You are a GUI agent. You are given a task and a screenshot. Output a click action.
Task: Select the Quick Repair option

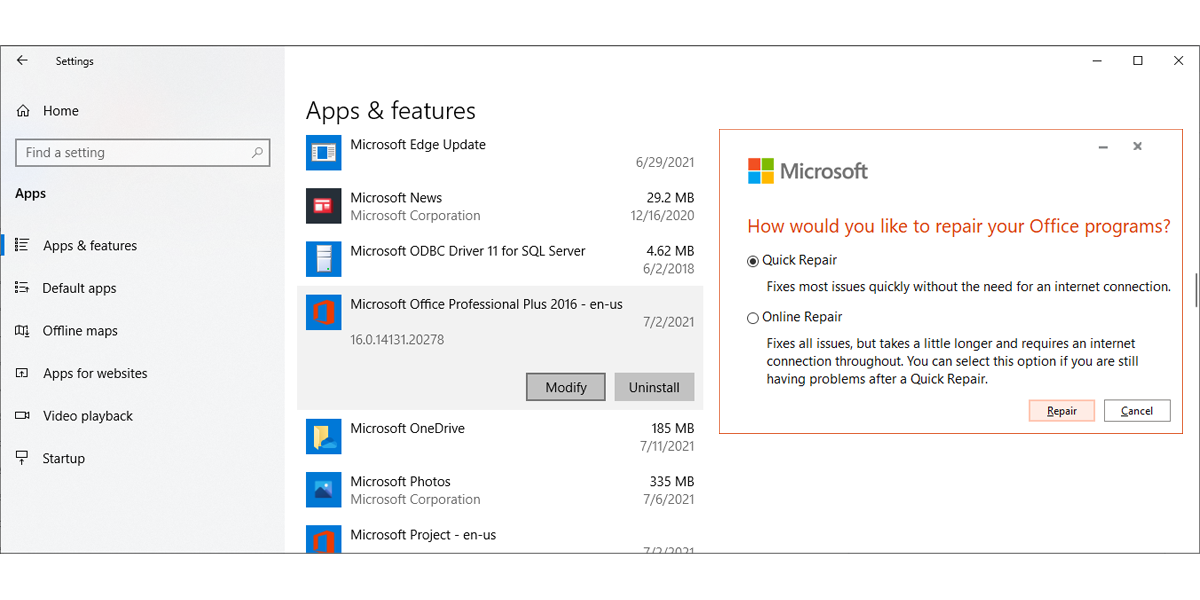point(752,261)
